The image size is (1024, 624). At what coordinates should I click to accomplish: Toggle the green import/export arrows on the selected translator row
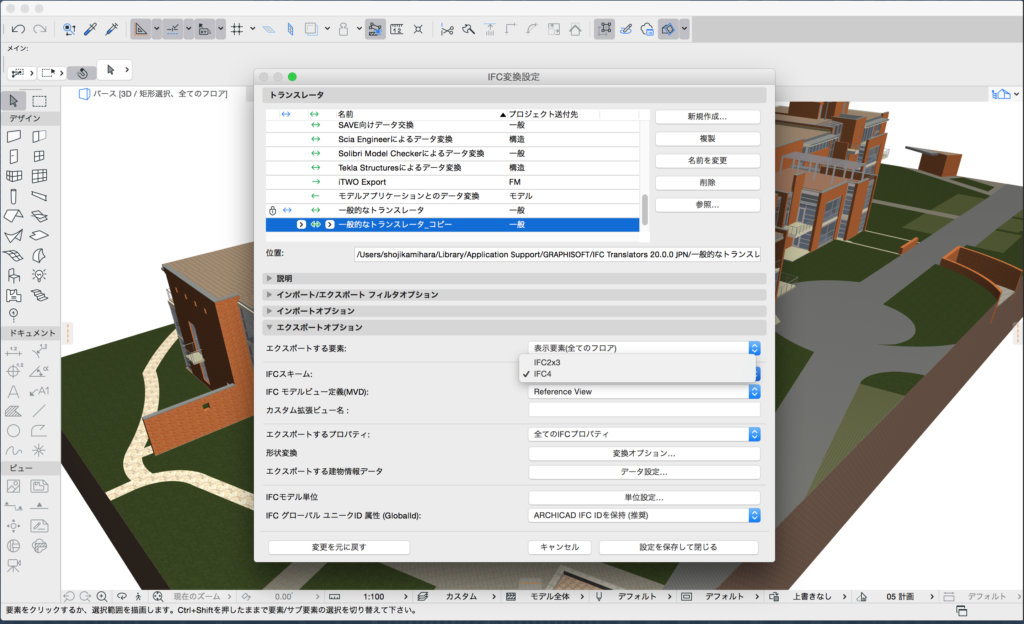315,225
